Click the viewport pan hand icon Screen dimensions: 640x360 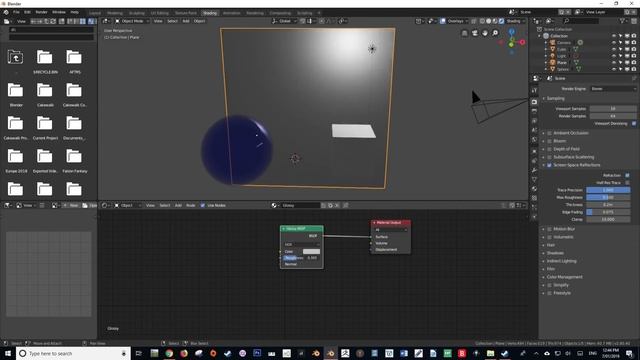[485, 33]
